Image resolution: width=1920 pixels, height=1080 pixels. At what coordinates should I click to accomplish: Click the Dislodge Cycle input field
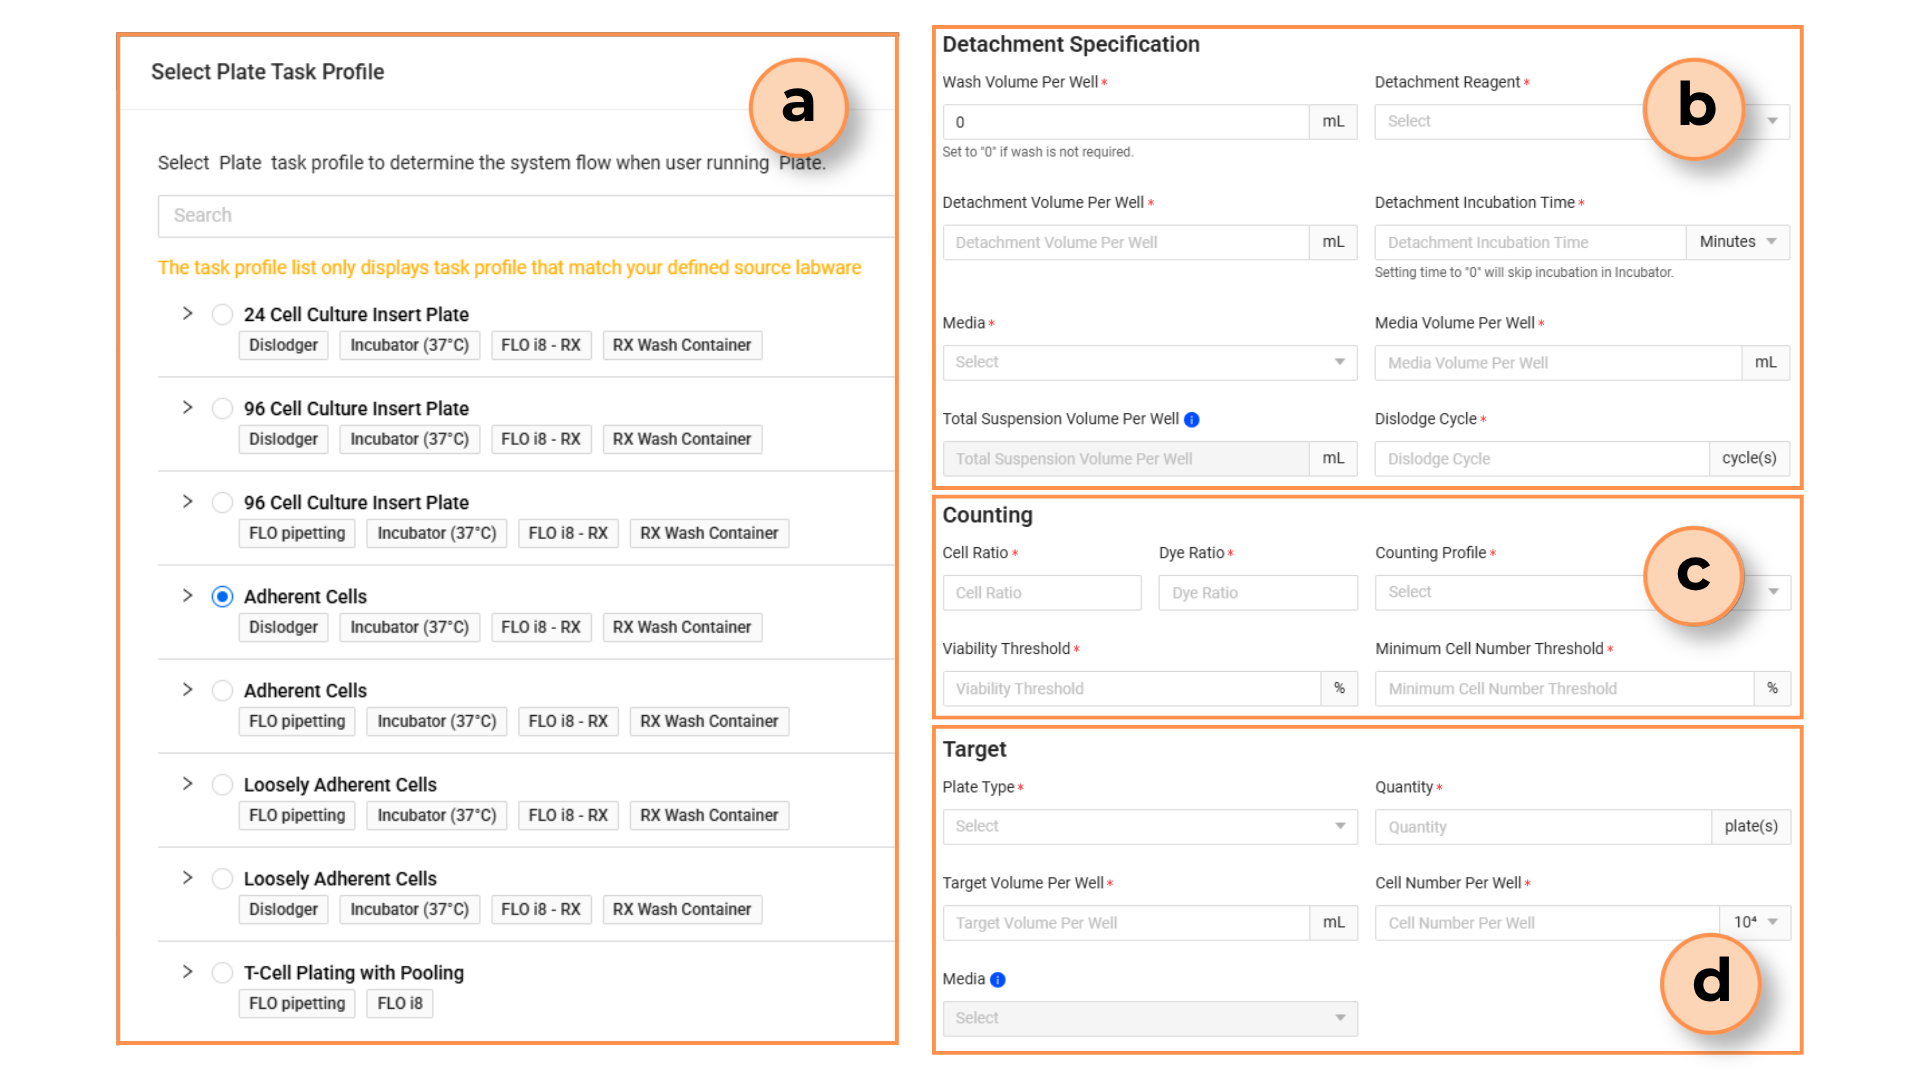tap(1542, 459)
